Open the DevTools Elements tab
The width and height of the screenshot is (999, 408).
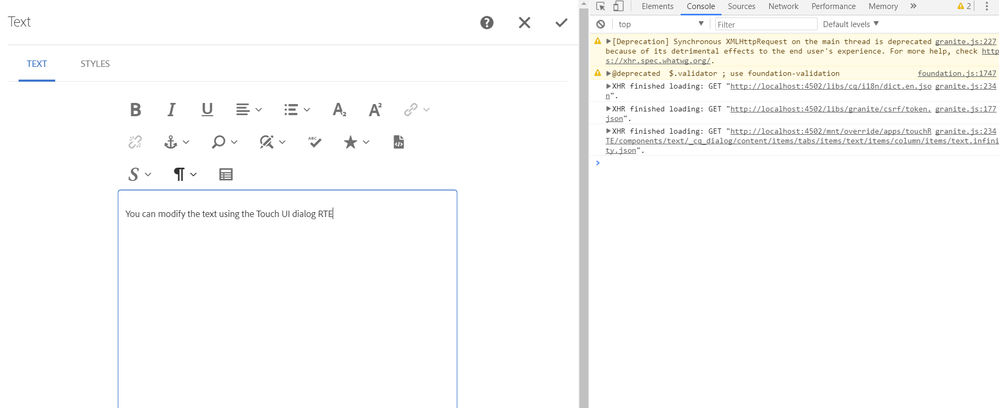point(658,6)
